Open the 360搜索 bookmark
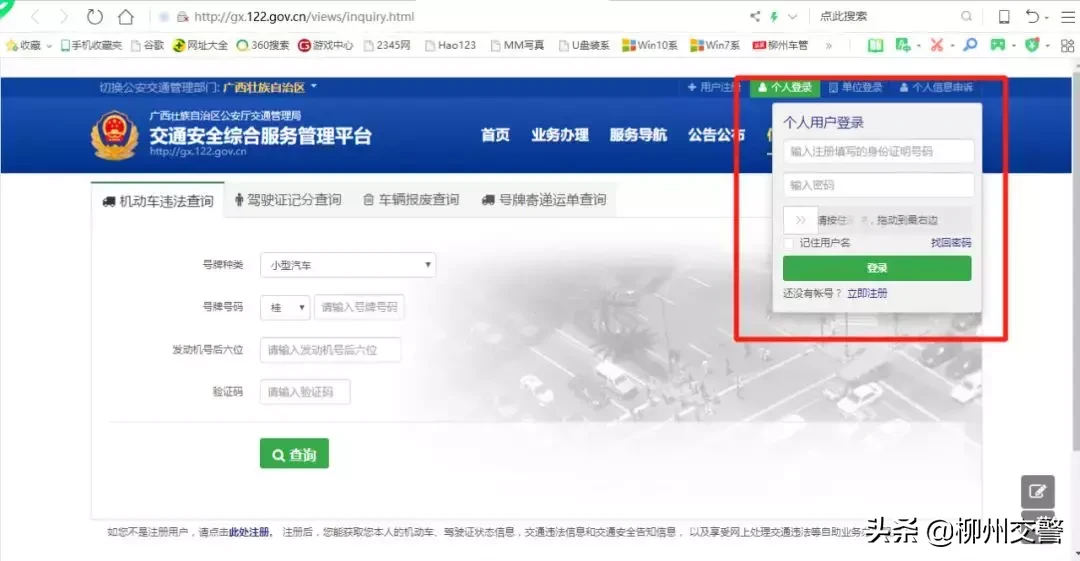 click(262, 45)
